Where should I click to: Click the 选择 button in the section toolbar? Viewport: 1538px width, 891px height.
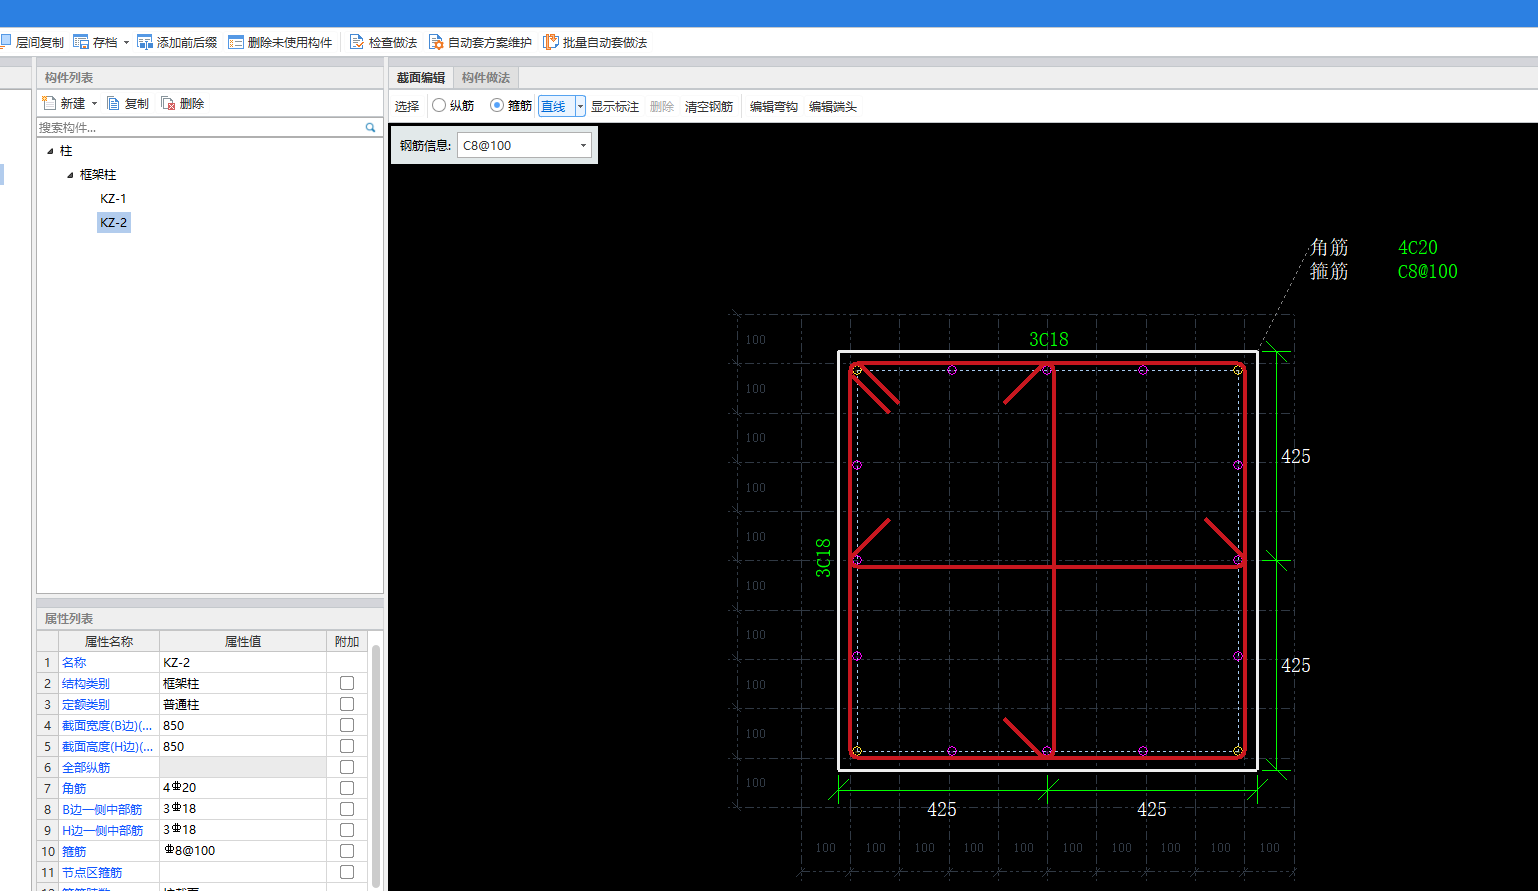click(x=407, y=106)
